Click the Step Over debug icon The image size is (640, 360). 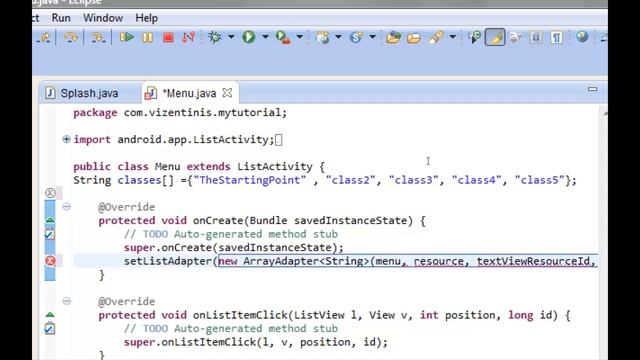[x=70, y=38]
